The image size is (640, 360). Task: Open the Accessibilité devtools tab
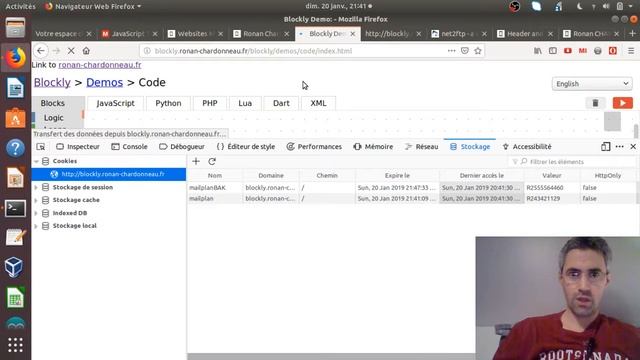click(x=527, y=147)
